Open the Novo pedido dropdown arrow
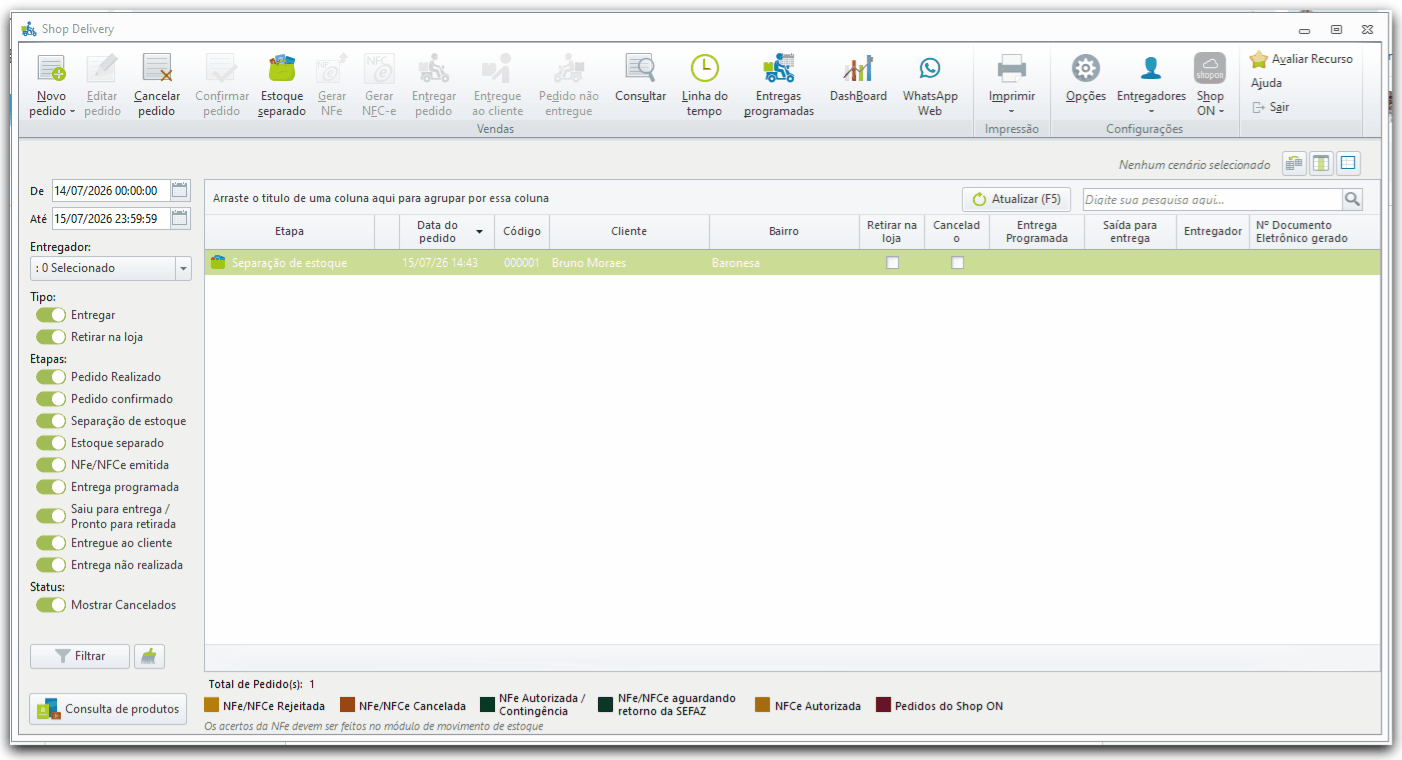This screenshot has height=760, width=1402. (73, 112)
